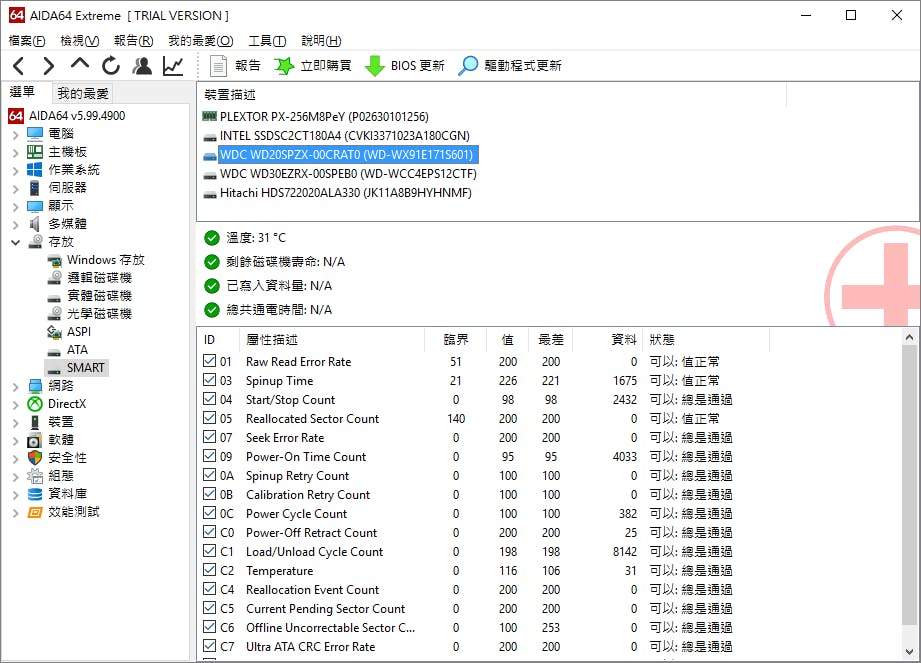The image size is (921, 663).
Task: Click the forward navigation arrow icon
Action: tap(48, 66)
